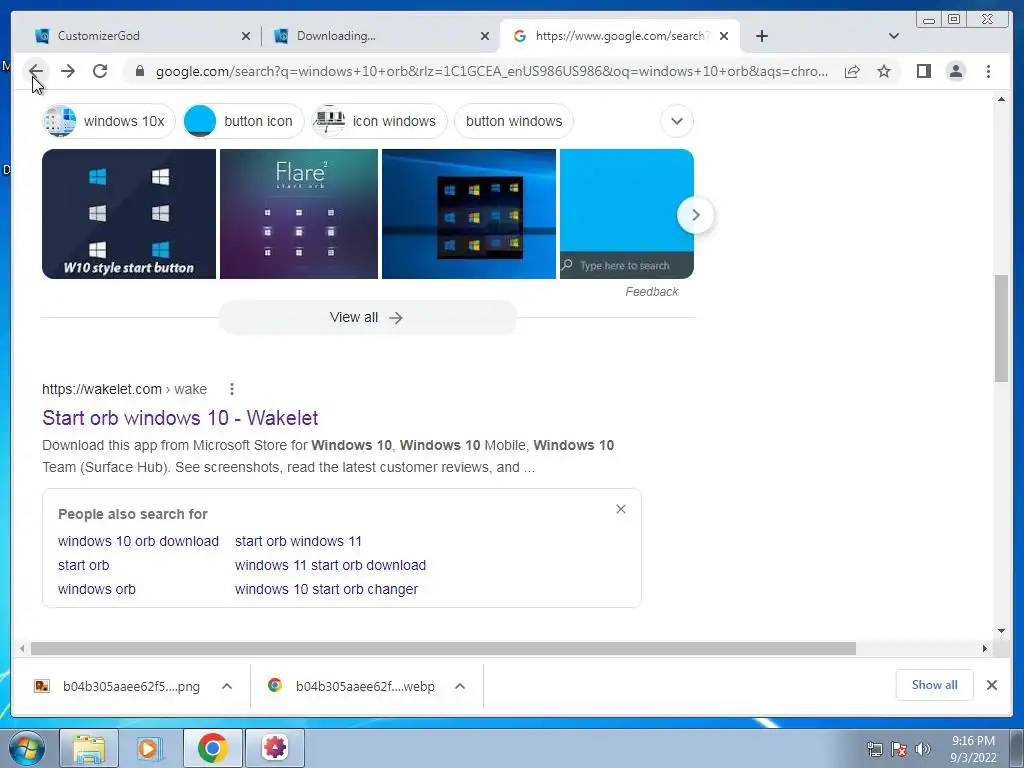This screenshot has height=768, width=1024.
Task: Search 'windows 11 start orb download' suggestion
Action: [330, 566]
